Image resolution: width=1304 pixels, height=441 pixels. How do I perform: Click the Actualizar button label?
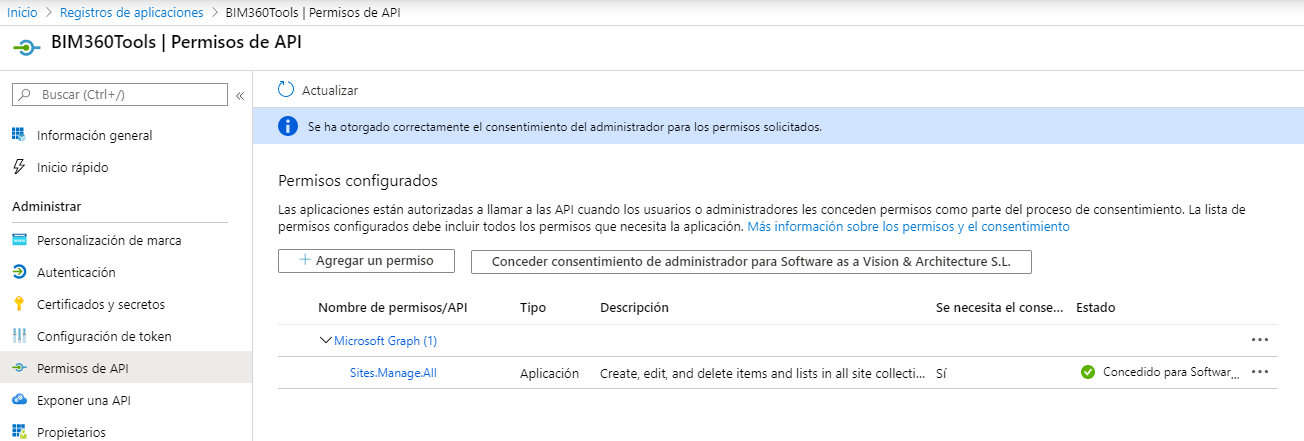pos(330,90)
